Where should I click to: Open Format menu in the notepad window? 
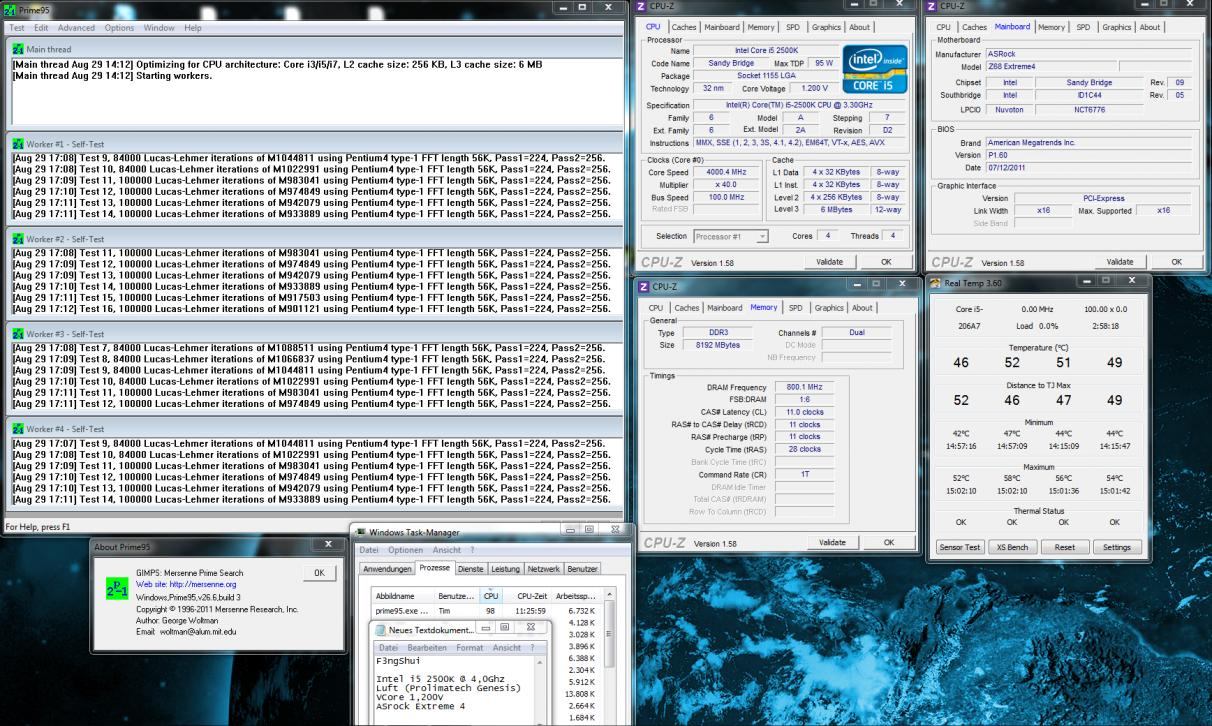click(471, 647)
